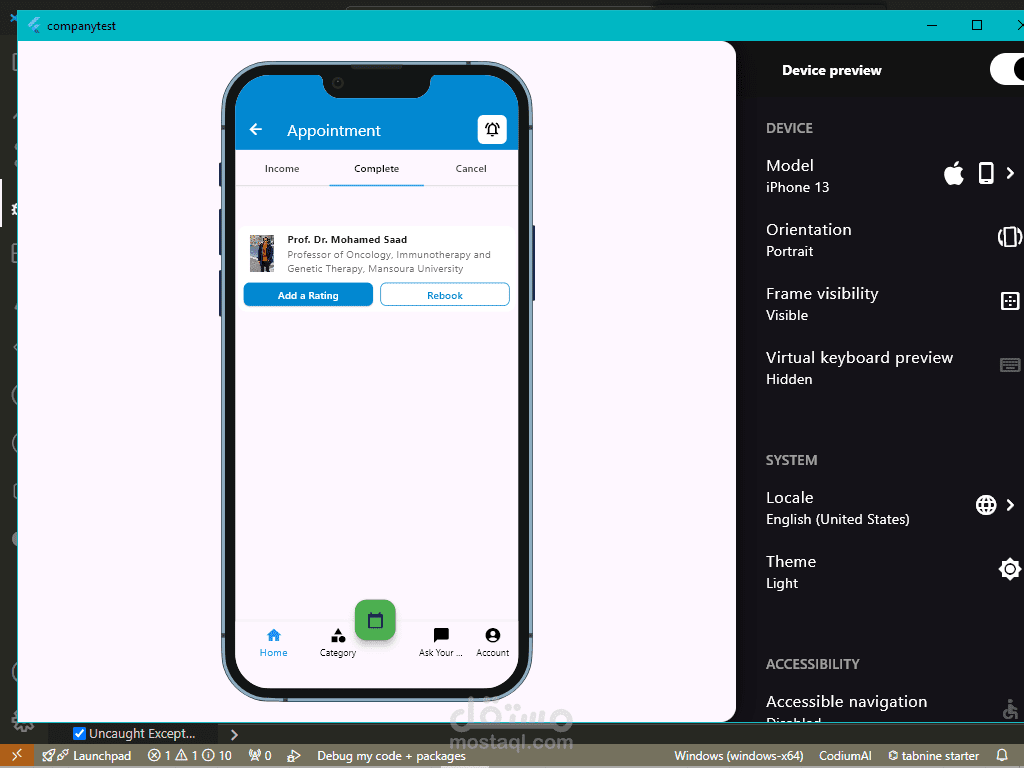Click Debug my code + packages
This screenshot has width=1024, height=768.
(x=391, y=756)
